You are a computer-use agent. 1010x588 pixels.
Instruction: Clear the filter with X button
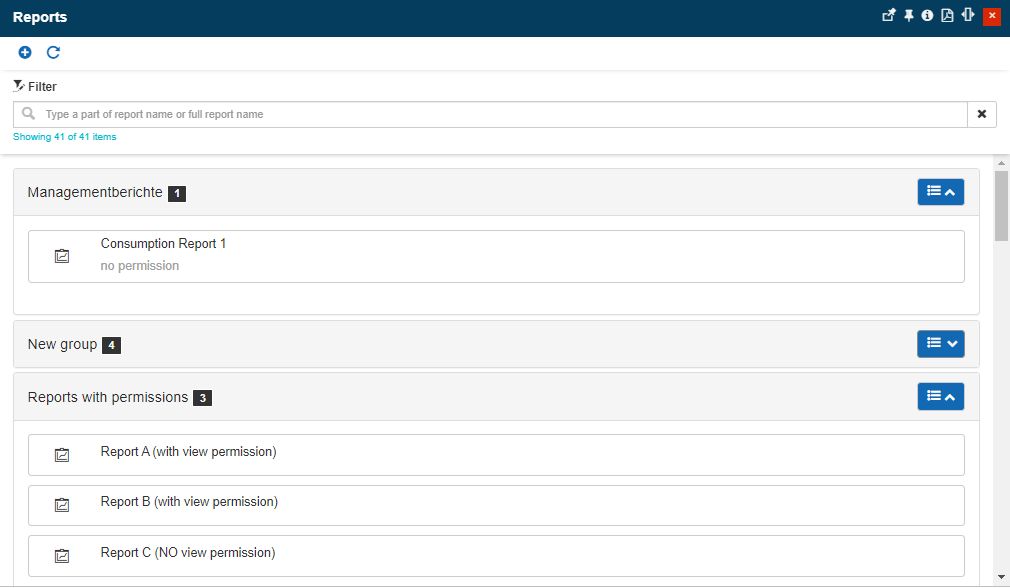pos(981,114)
